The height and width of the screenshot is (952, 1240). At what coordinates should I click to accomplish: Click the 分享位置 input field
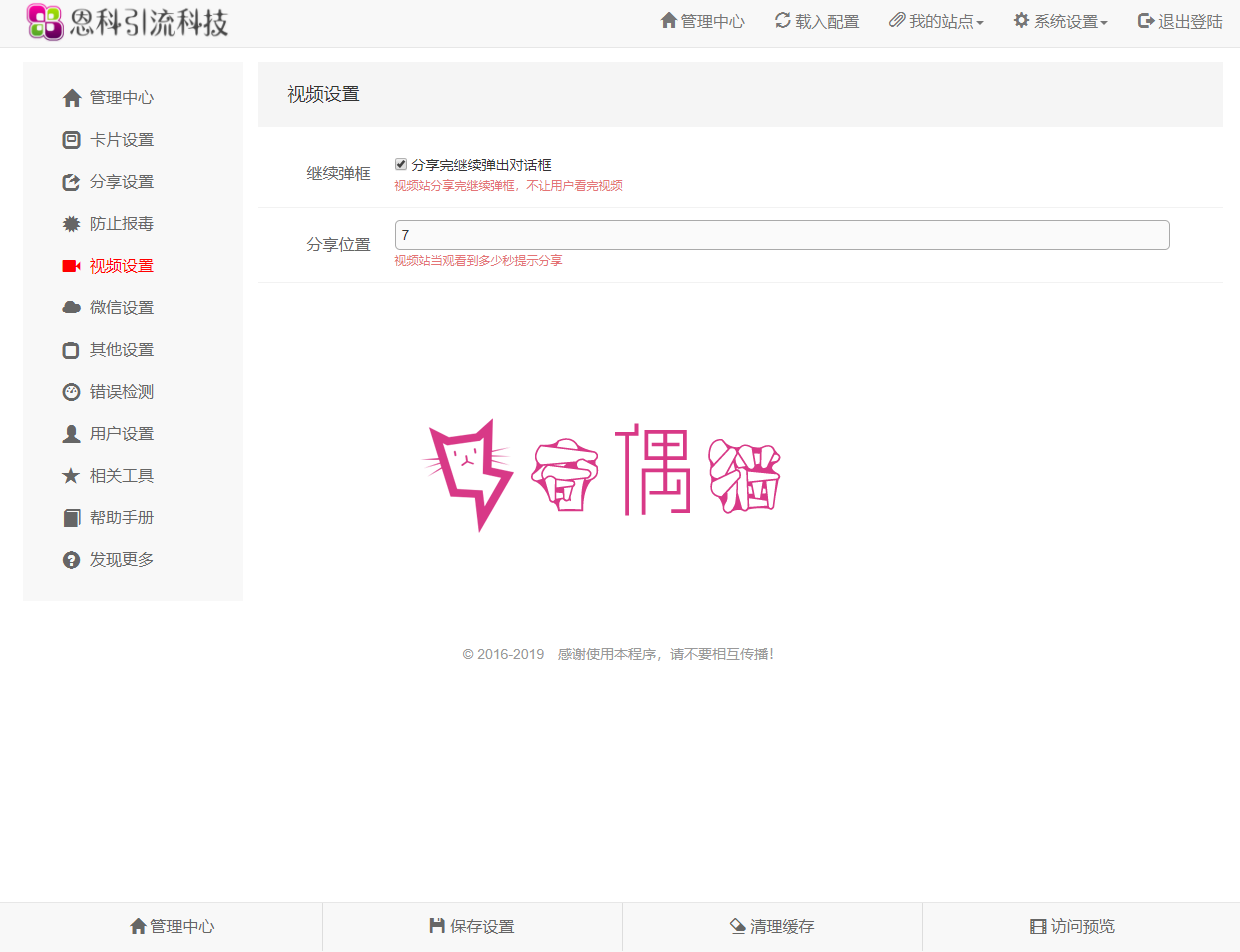(782, 235)
